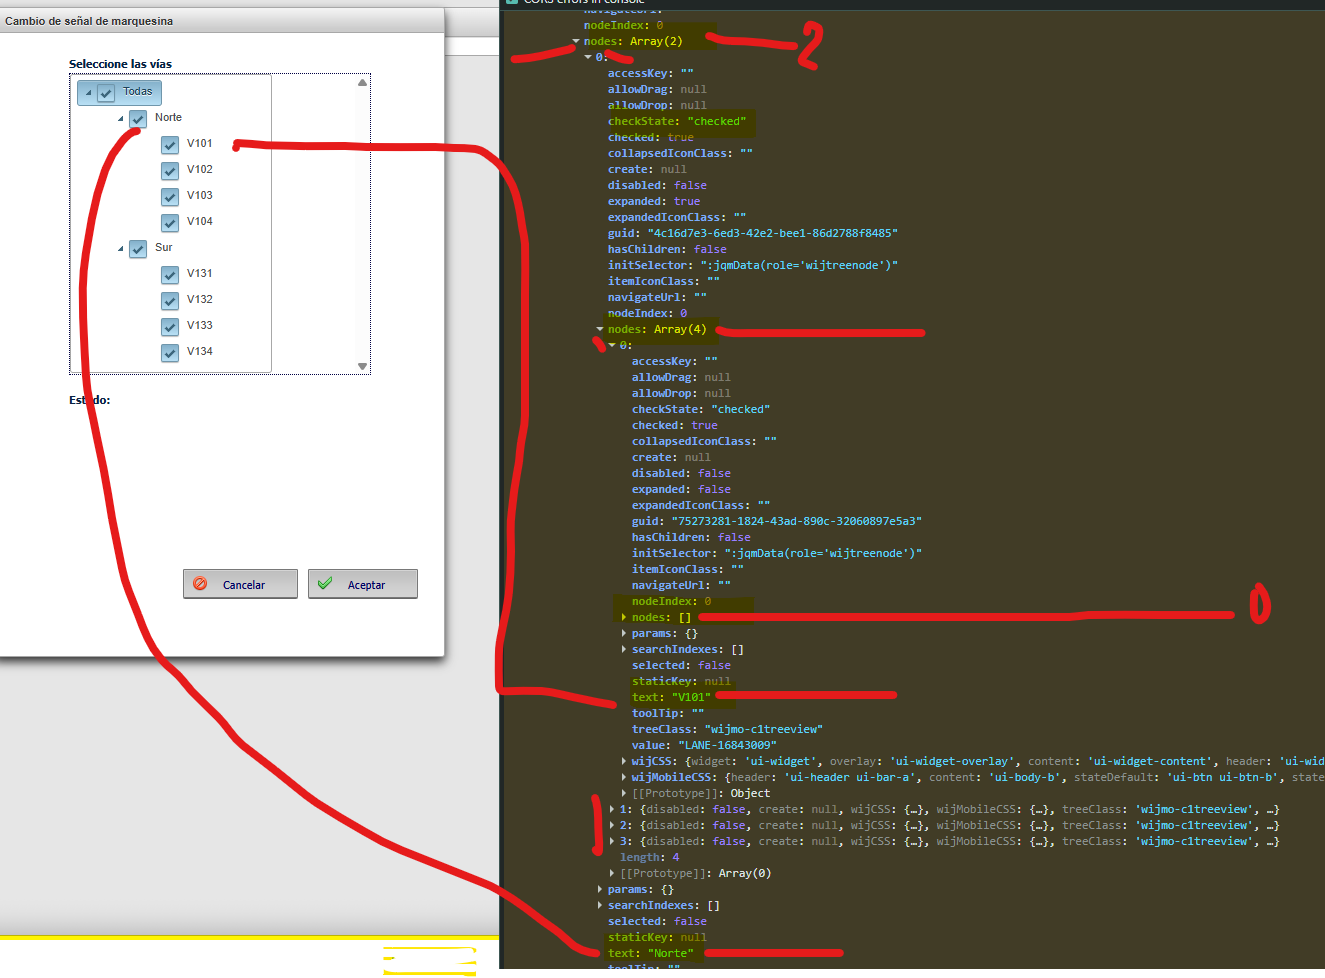Uncheck the V134 lane checkbox
The height and width of the screenshot is (978, 1325).
tap(170, 353)
